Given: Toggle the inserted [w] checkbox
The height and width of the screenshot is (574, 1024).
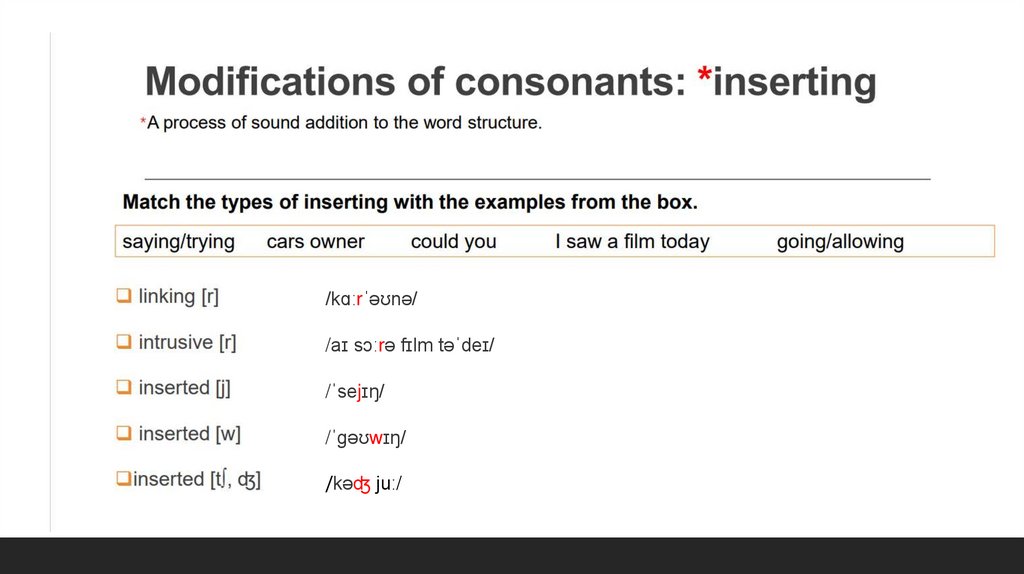Looking at the screenshot, I should (123, 433).
